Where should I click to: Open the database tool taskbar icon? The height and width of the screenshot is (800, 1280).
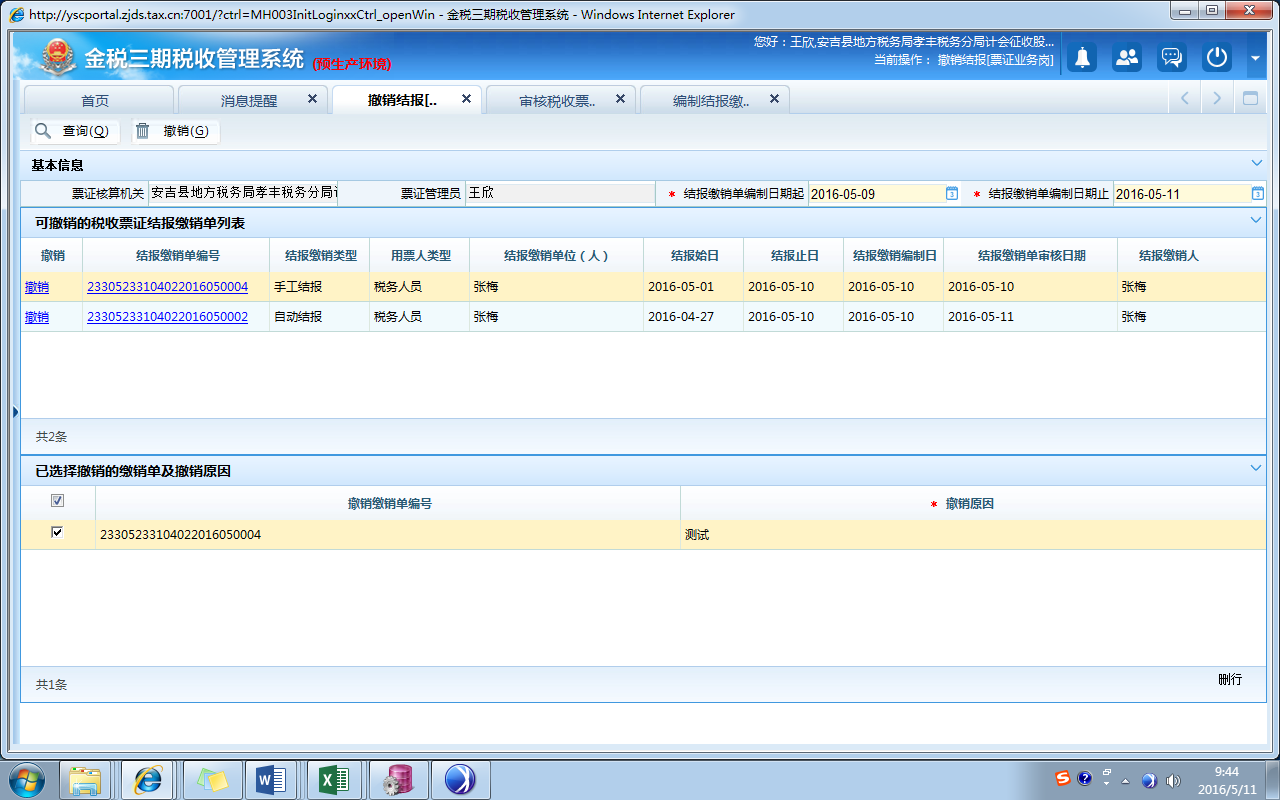click(398, 779)
